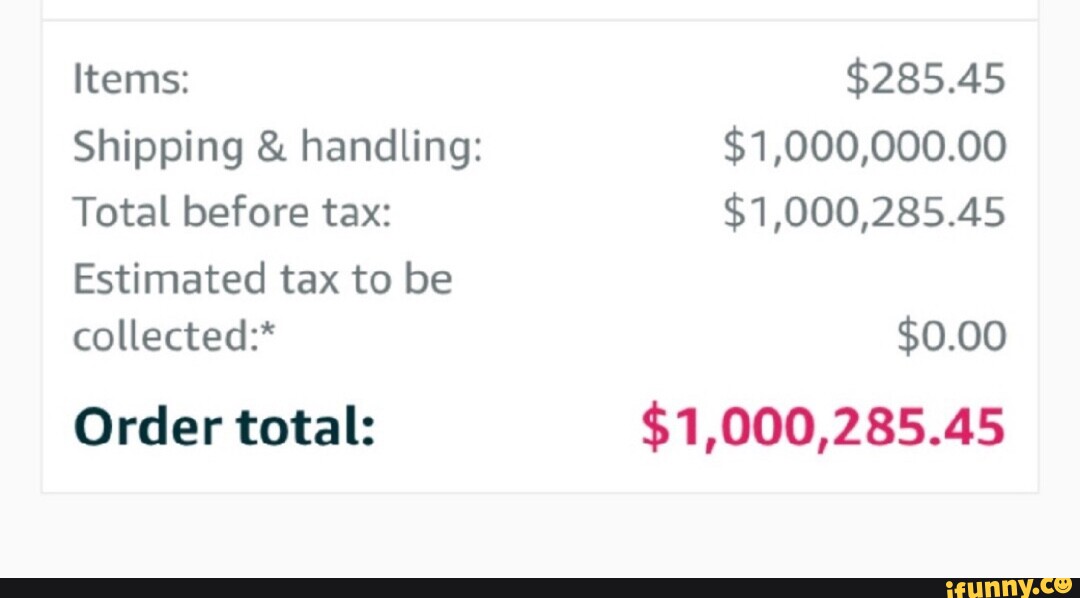Select the gray $1,000,285.45 before-tax amount
Viewport: 1080px width, 598px height.
coord(865,212)
